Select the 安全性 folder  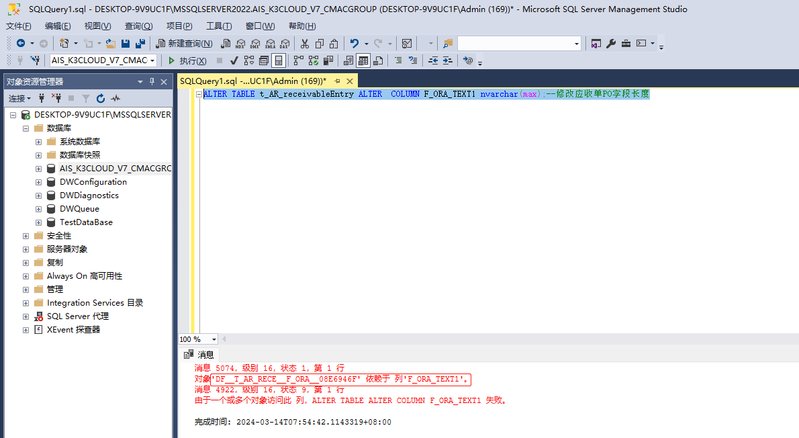click(59, 236)
